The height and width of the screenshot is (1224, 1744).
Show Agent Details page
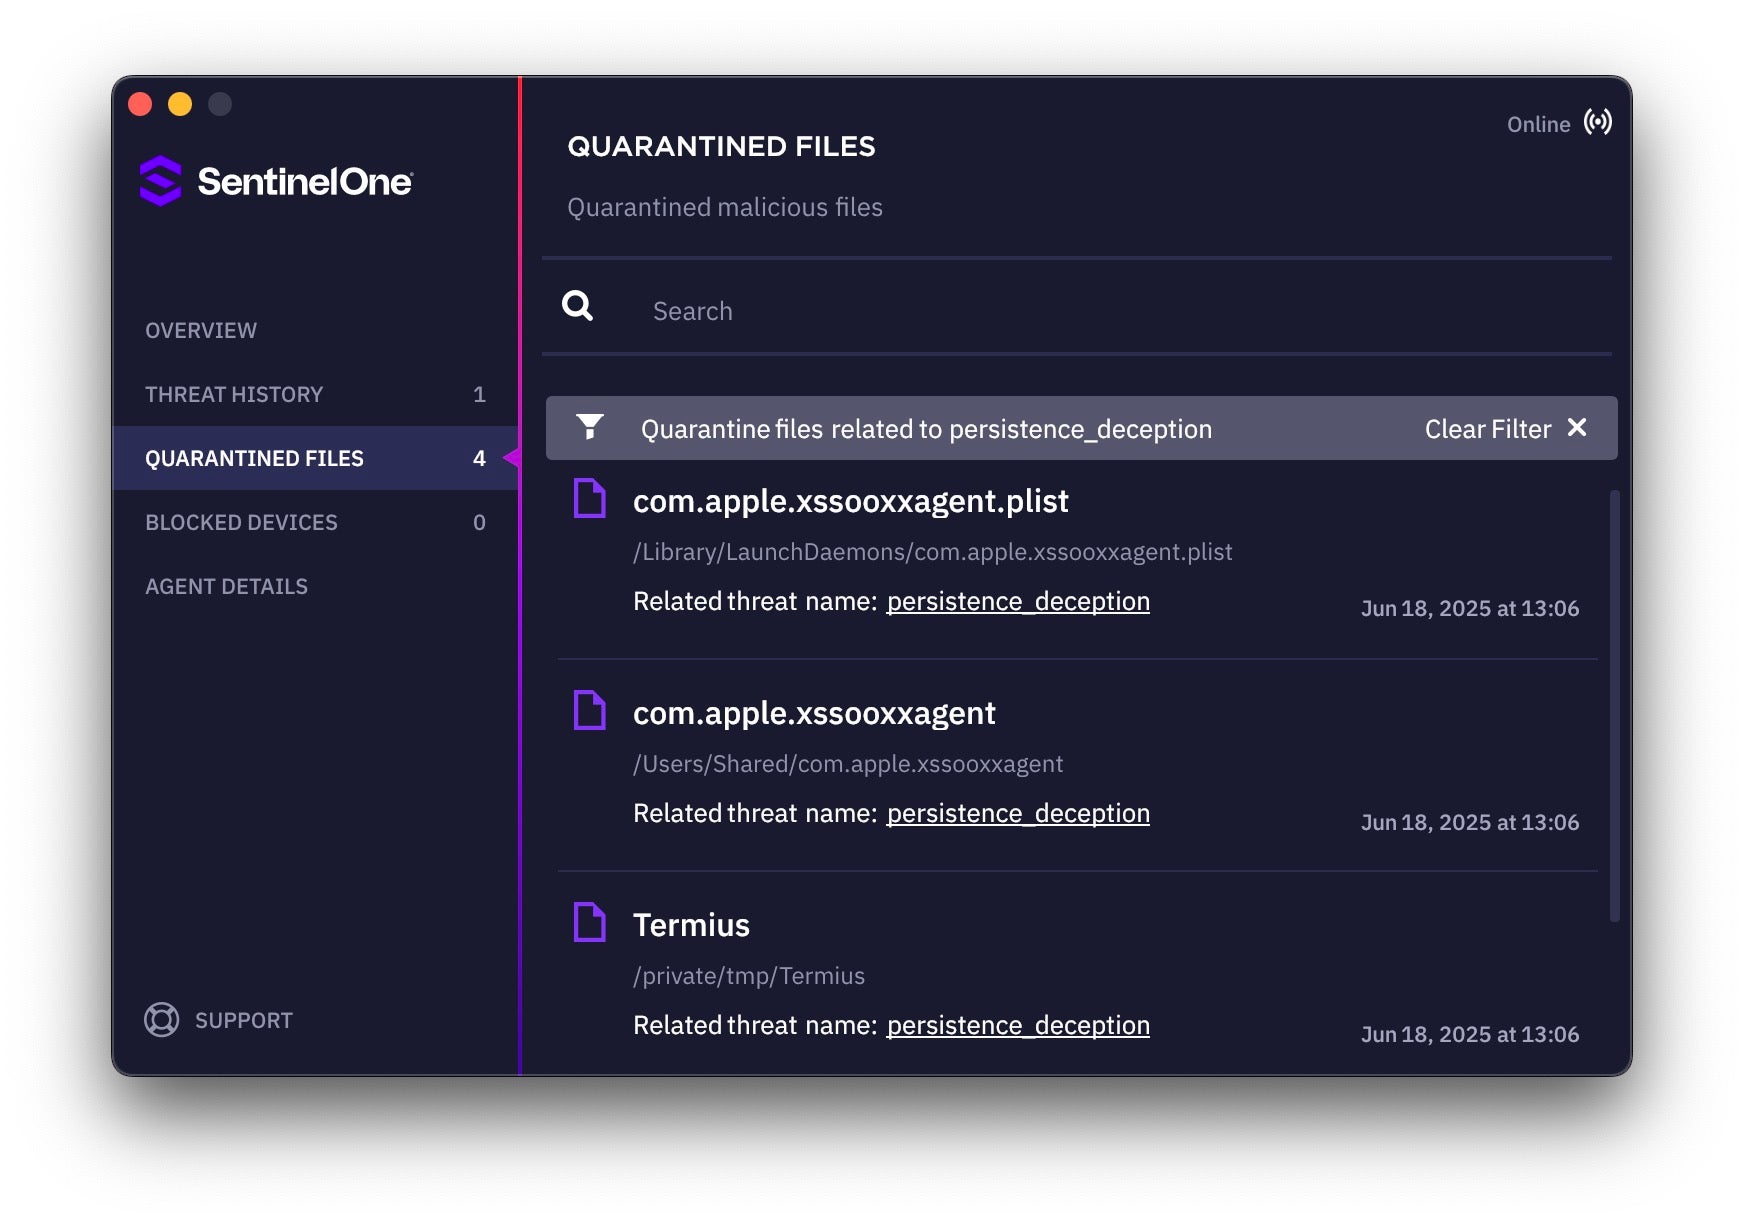coord(226,586)
